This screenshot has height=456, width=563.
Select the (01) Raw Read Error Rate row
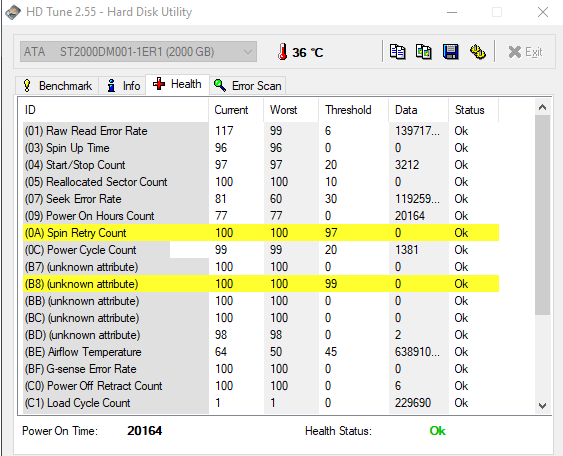coord(261,131)
